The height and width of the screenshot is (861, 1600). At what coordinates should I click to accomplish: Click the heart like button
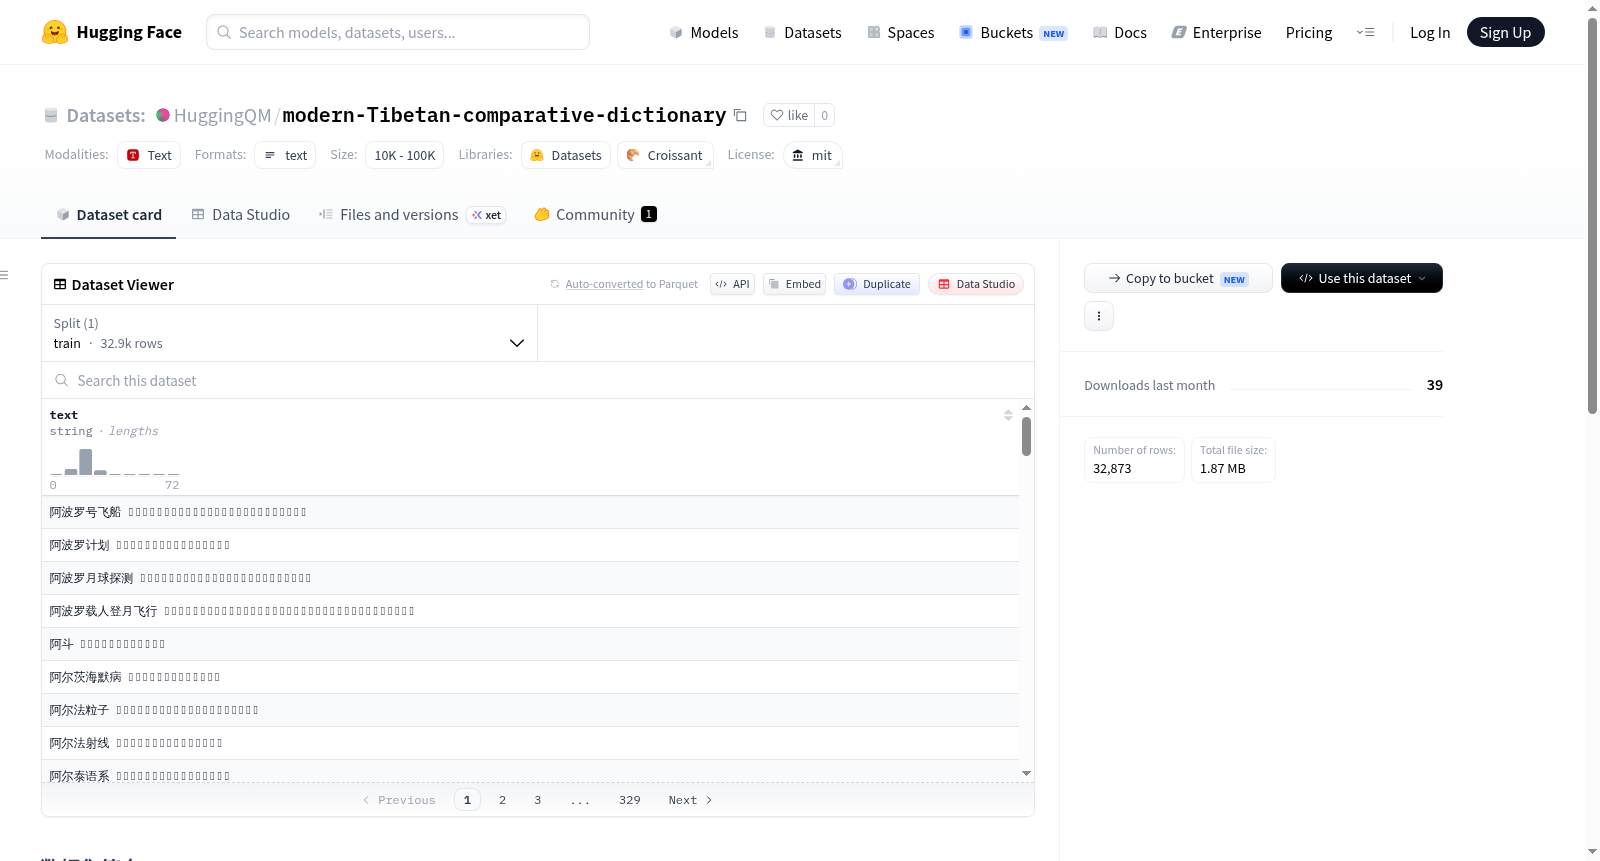click(789, 115)
